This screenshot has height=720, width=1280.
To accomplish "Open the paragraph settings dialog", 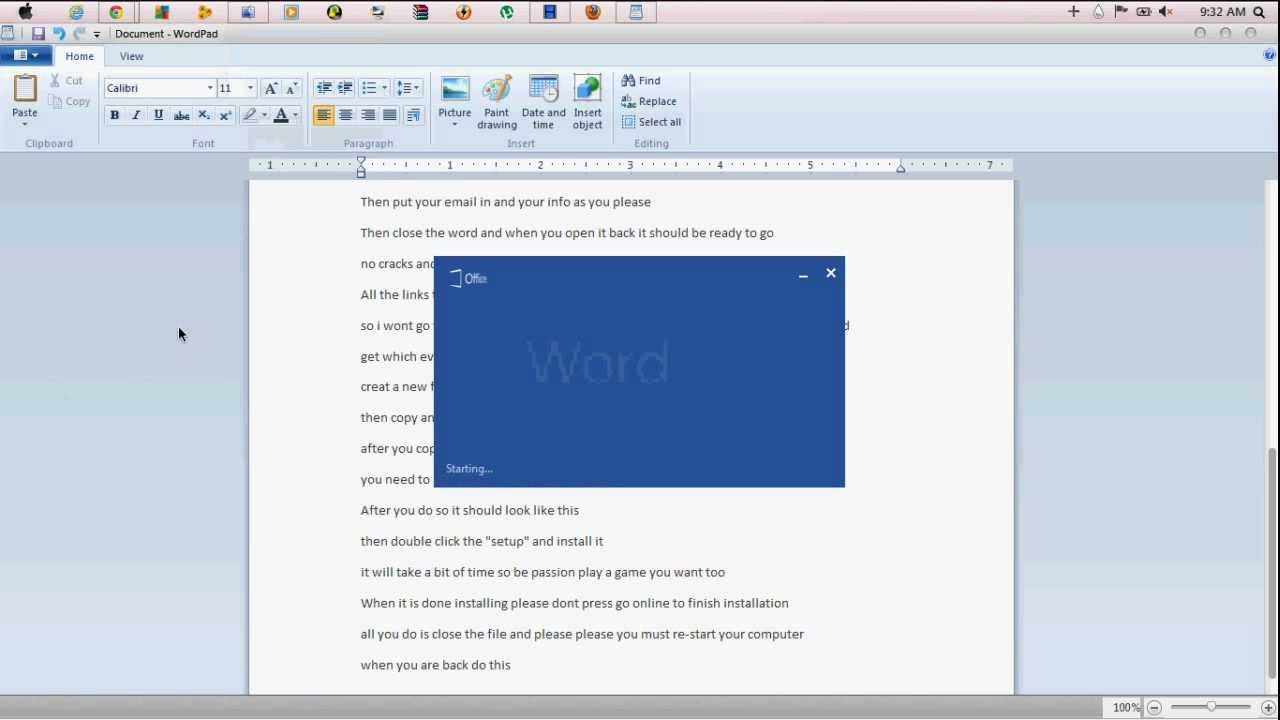I will [x=413, y=116].
